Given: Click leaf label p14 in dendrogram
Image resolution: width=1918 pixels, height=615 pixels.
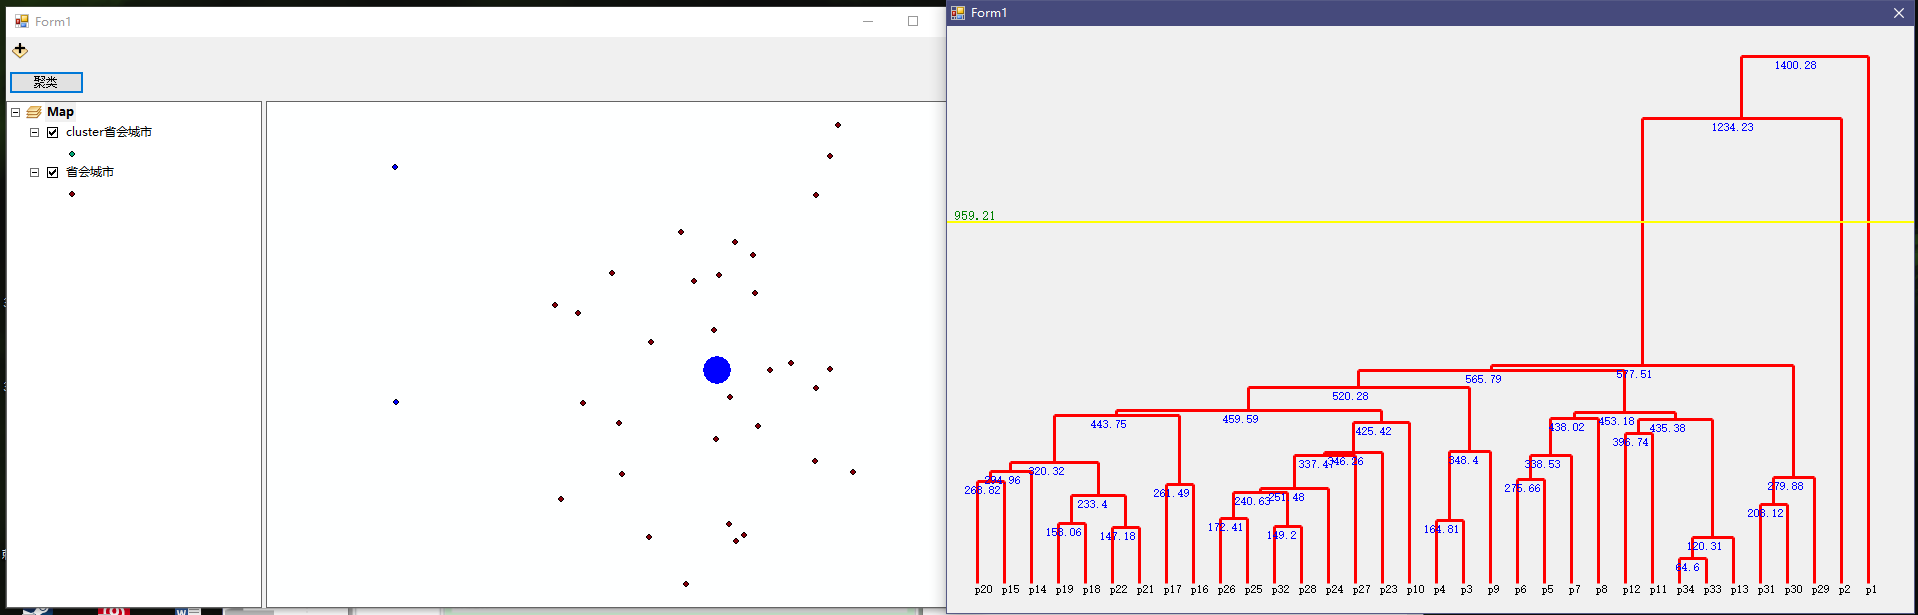Looking at the screenshot, I should tap(1037, 589).
